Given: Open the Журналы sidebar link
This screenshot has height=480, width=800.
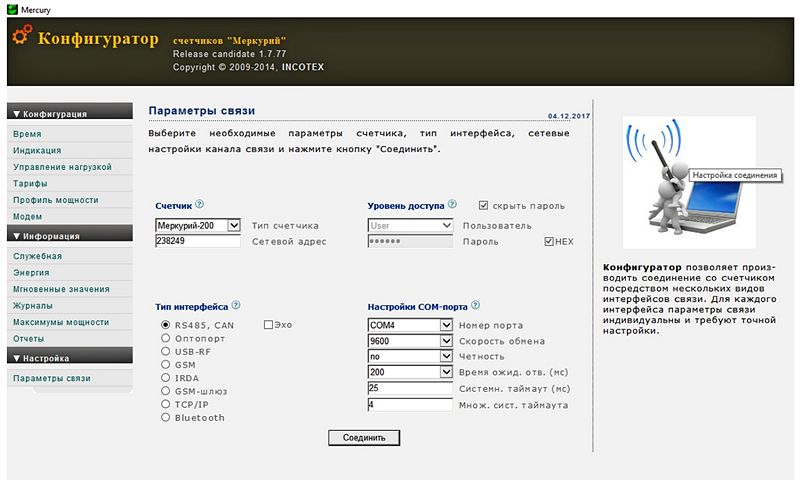Looking at the screenshot, I should pyautogui.click(x=70, y=306).
